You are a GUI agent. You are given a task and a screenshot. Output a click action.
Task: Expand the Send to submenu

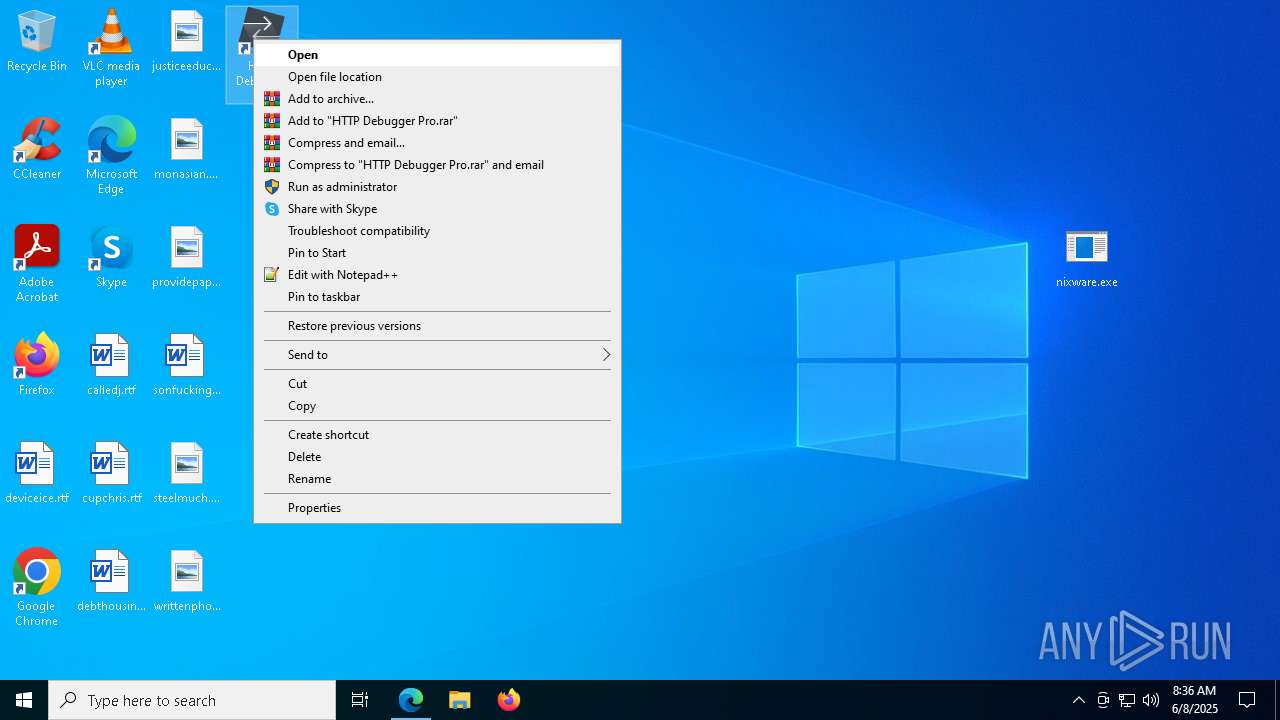(437, 355)
